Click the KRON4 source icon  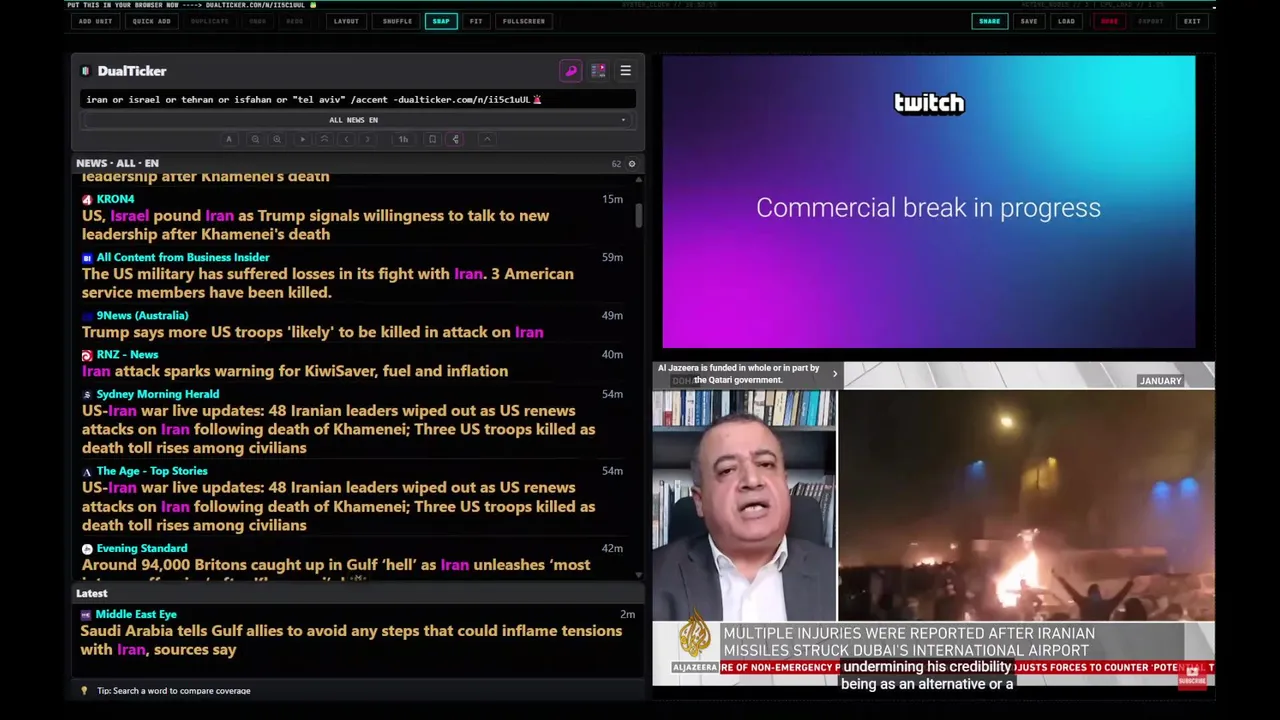87,199
